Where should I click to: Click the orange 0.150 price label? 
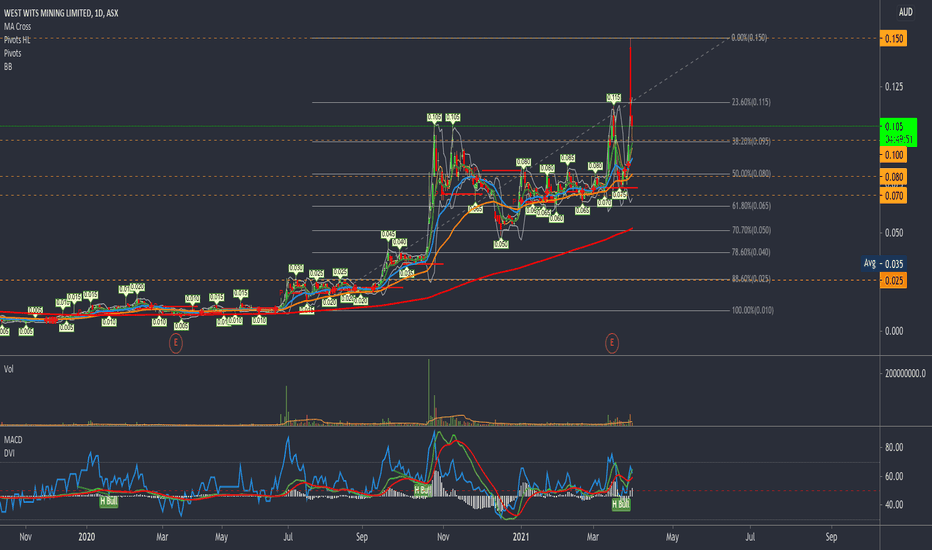click(893, 39)
